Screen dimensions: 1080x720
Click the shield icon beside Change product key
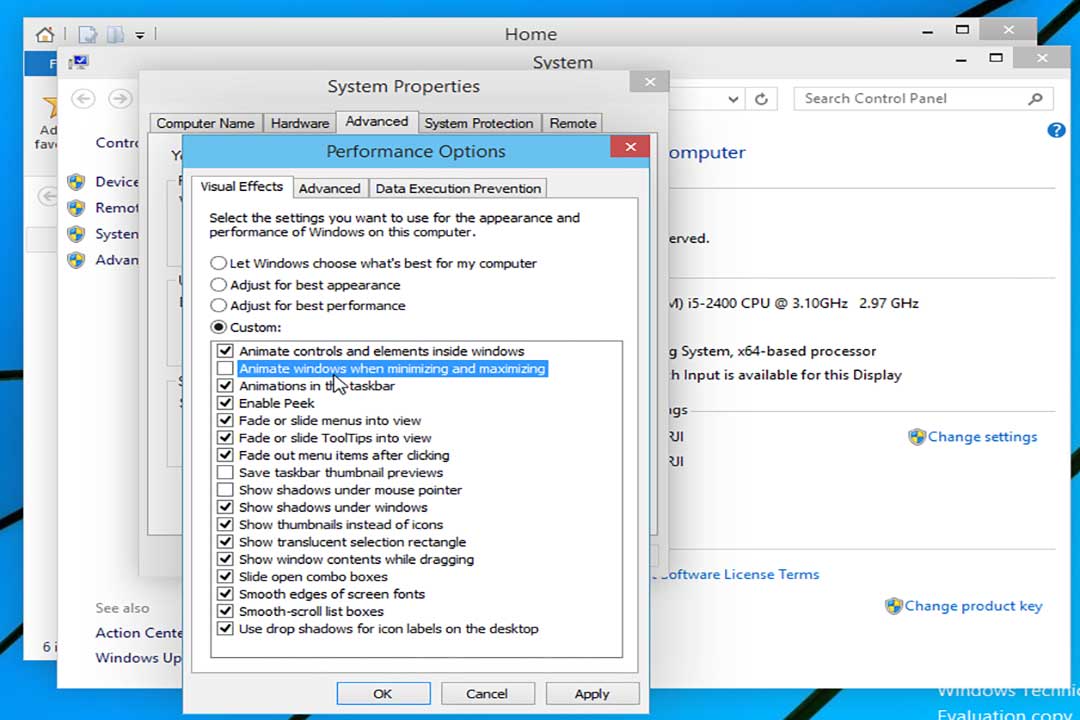[893, 606]
